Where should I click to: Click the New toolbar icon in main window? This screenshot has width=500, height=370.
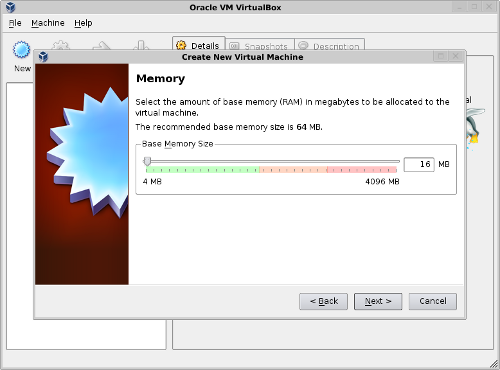pyautogui.click(x=22, y=50)
